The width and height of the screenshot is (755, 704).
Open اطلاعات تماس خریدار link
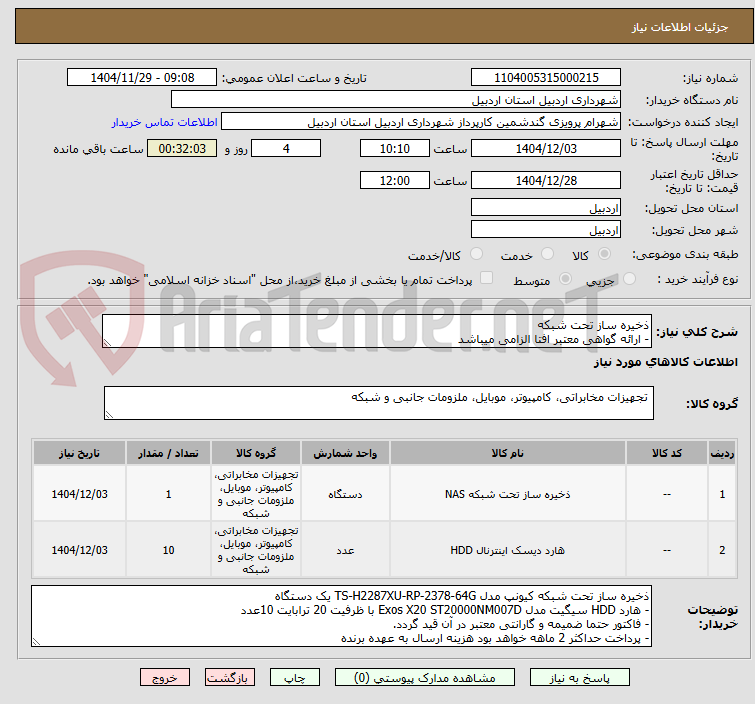point(165,122)
